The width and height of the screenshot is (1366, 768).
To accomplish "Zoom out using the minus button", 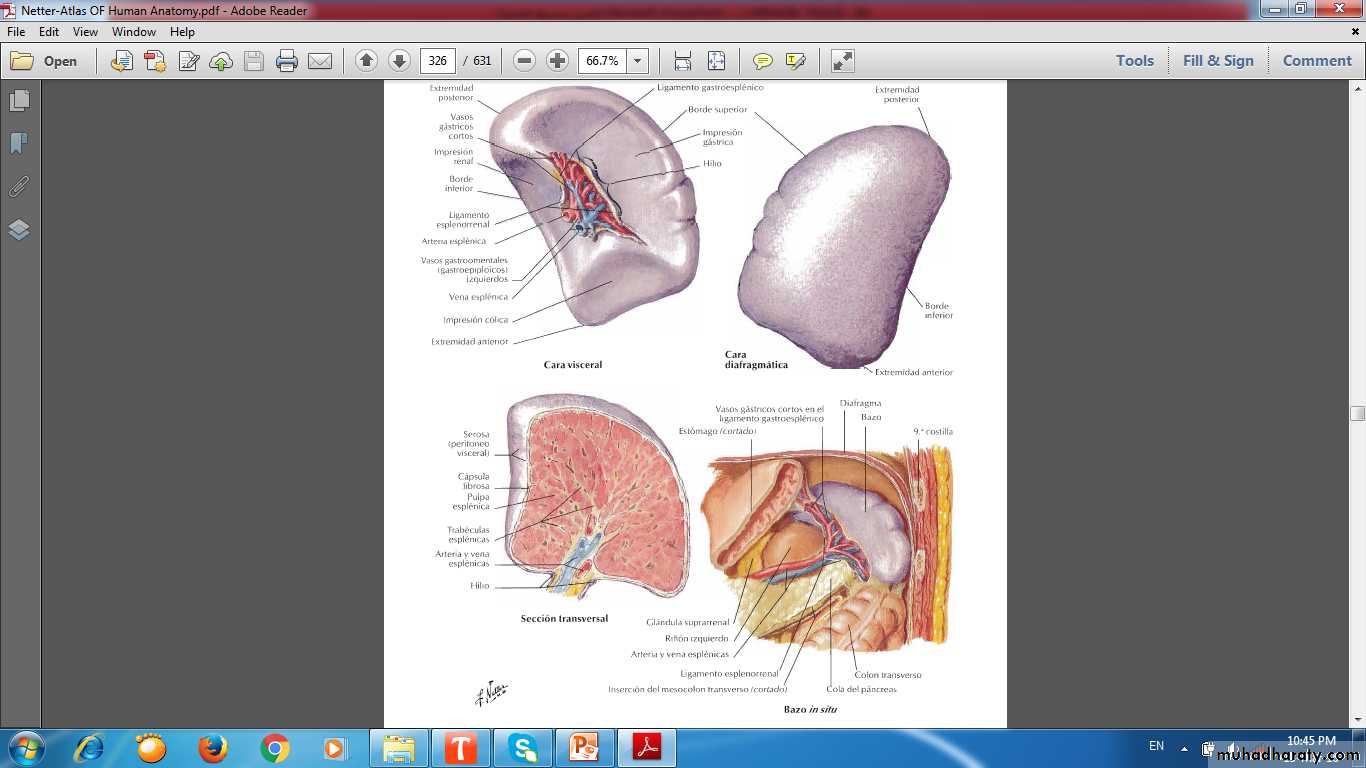I will 524,61.
